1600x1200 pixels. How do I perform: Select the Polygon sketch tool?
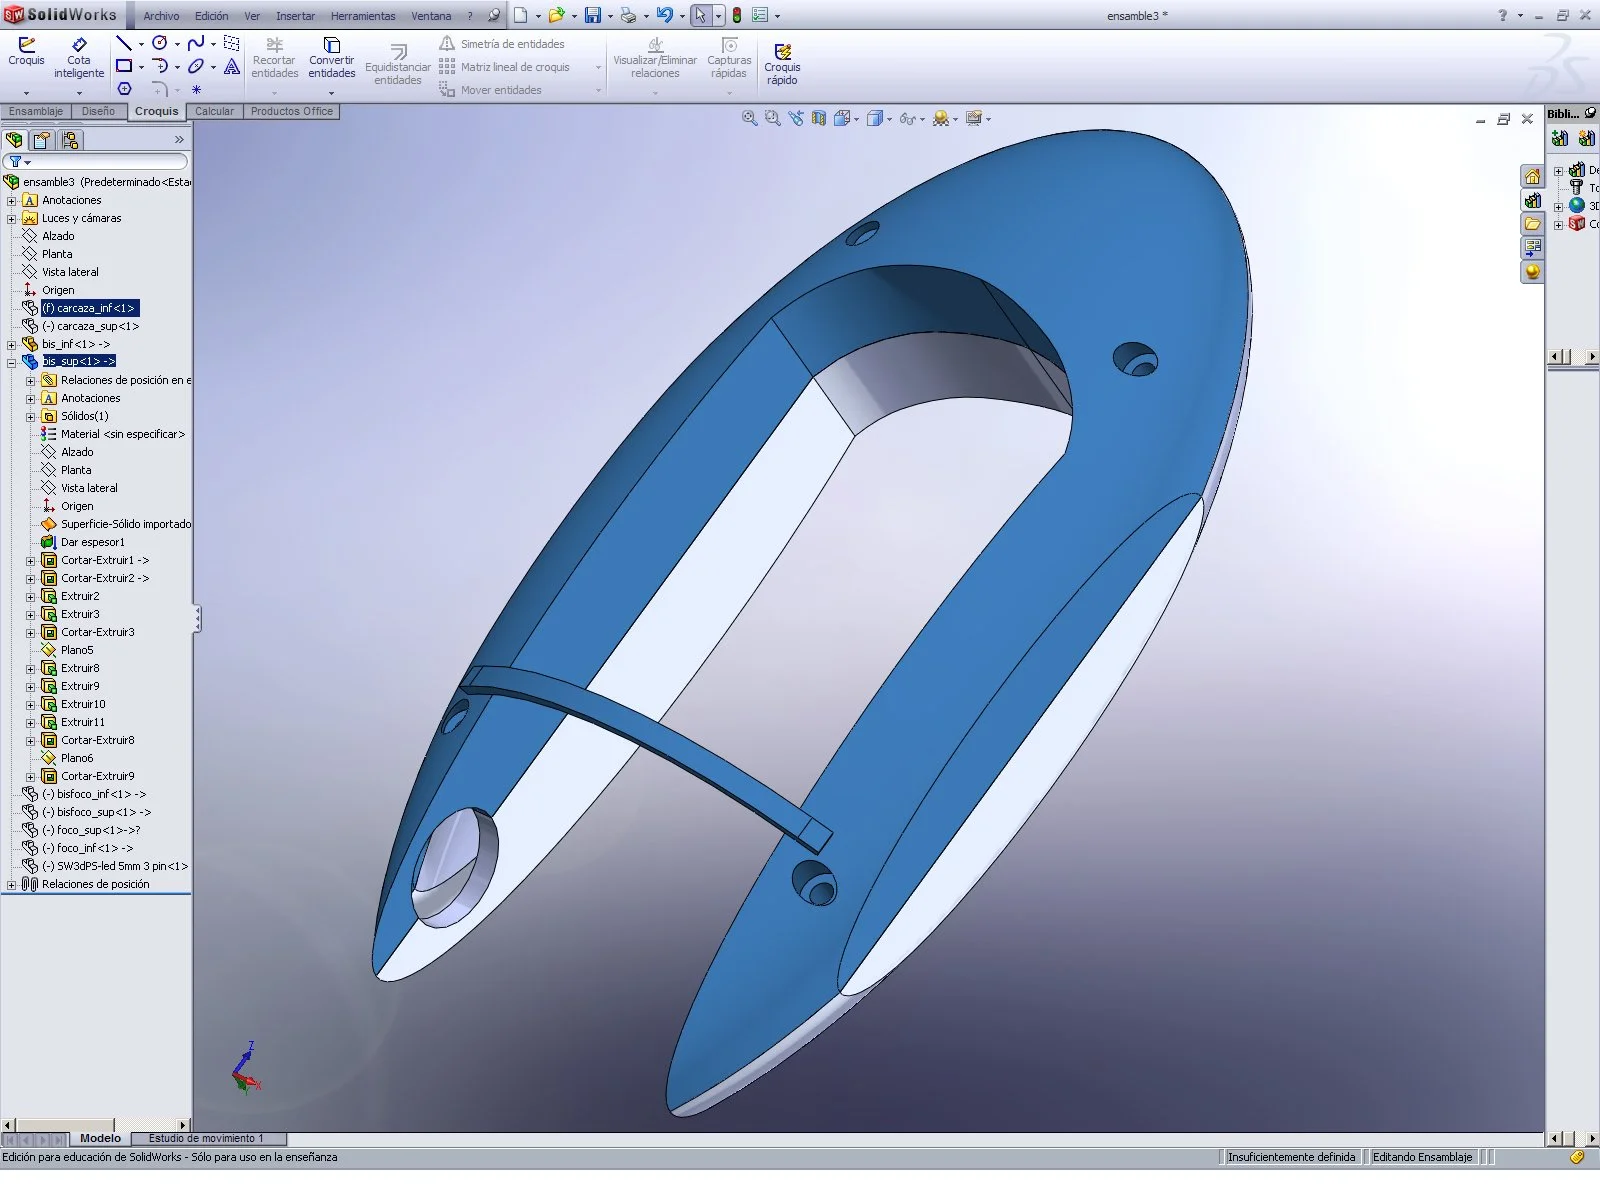[x=124, y=89]
